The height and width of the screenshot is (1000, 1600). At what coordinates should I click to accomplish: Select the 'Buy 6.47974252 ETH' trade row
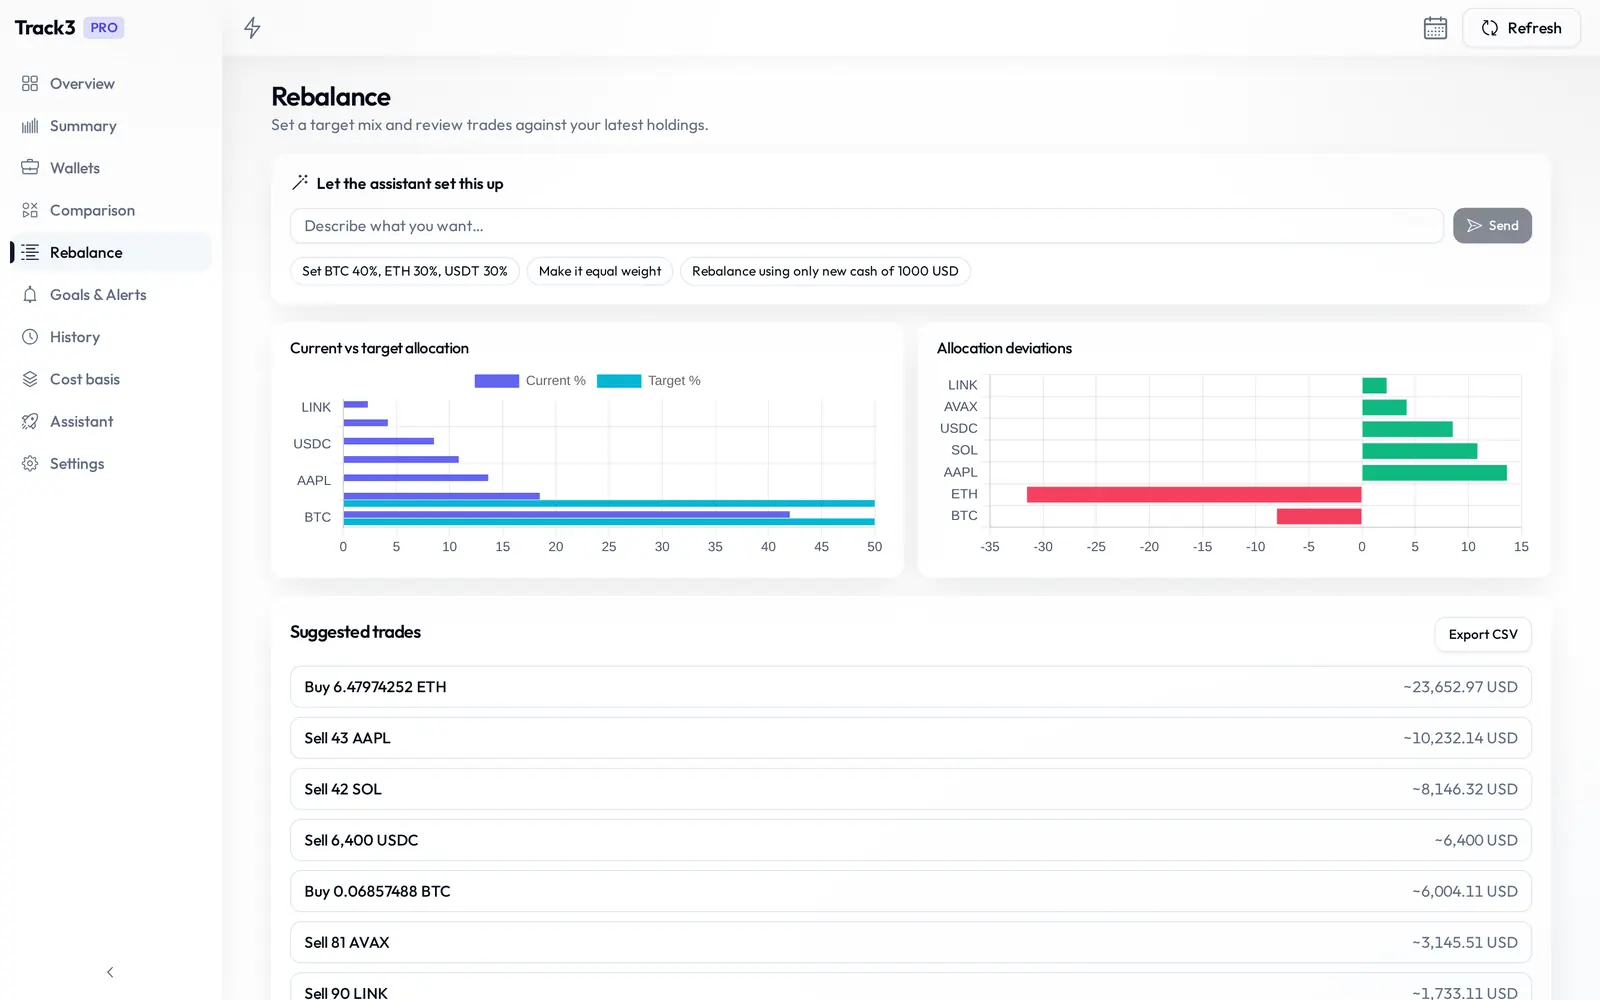tap(910, 687)
